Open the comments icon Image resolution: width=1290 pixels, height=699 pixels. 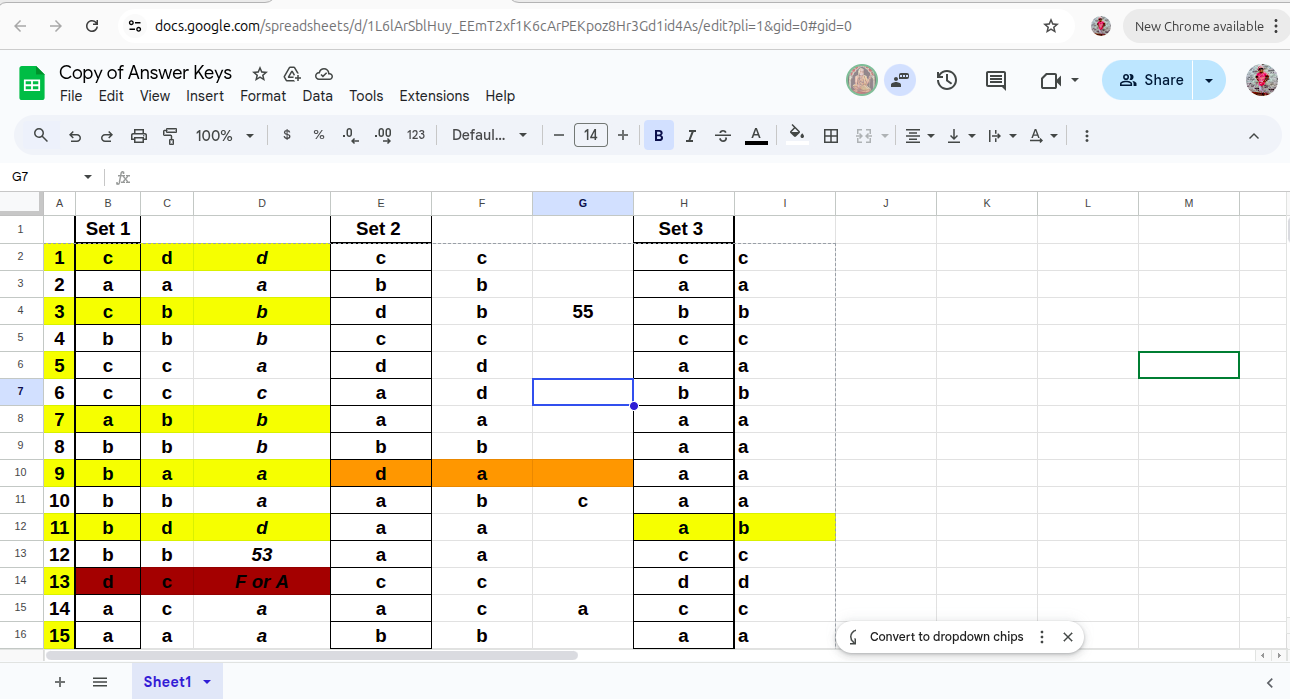pos(996,80)
